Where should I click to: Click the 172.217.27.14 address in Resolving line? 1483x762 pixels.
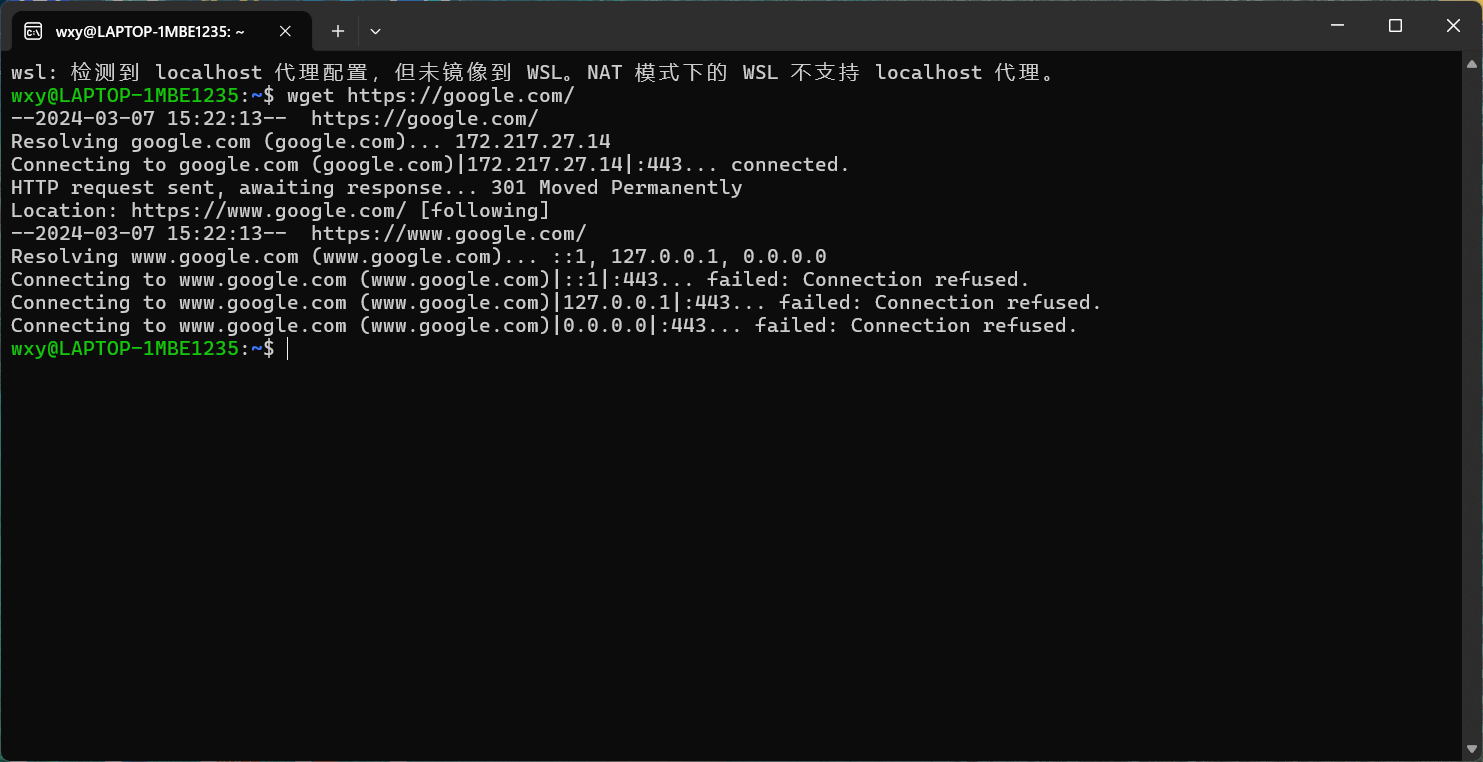click(x=533, y=142)
